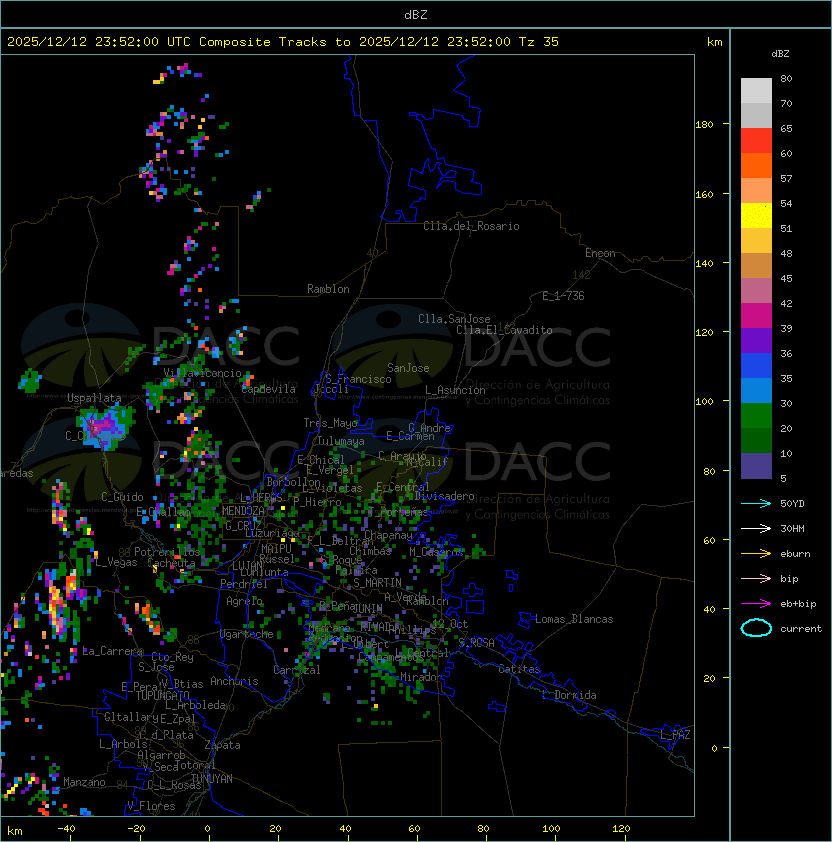Click the 'V_Flores' label on map
Image resolution: width=832 pixels, height=842 pixels.
pos(151,806)
